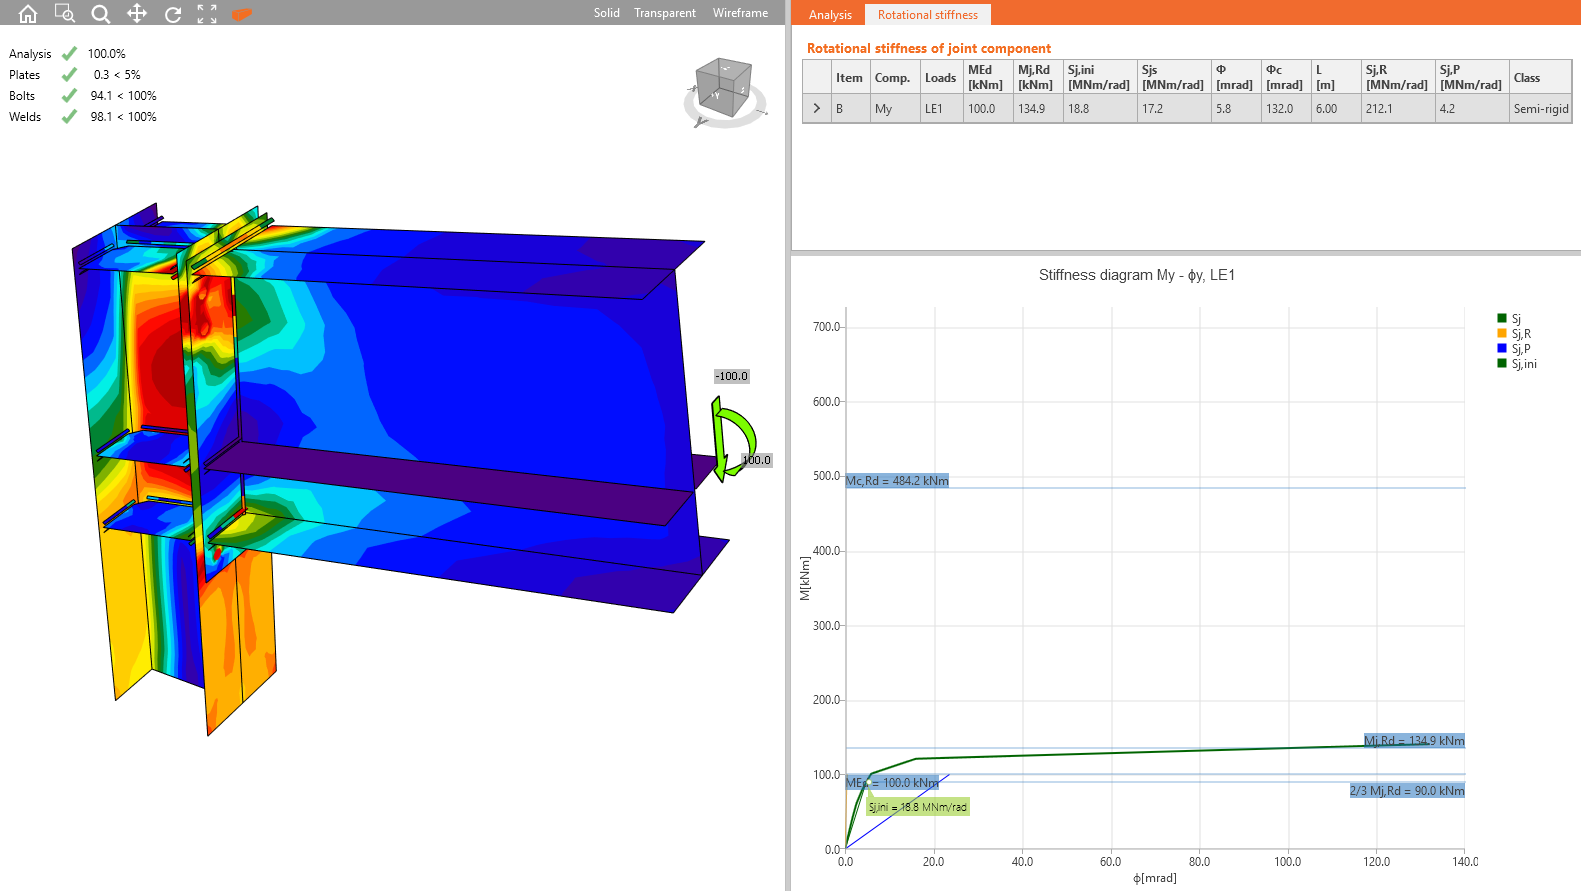Image resolution: width=1581 pixels, height=891 pixels.
Task: Choose the pan move tool
Action: [137, 13]
